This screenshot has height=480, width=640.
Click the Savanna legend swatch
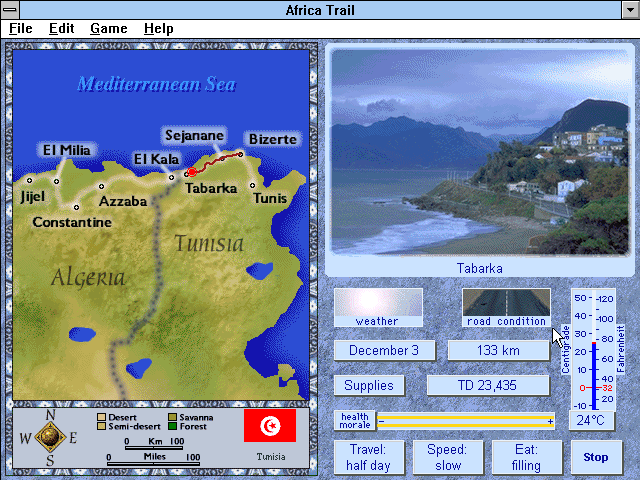click(x=172, y=417)
